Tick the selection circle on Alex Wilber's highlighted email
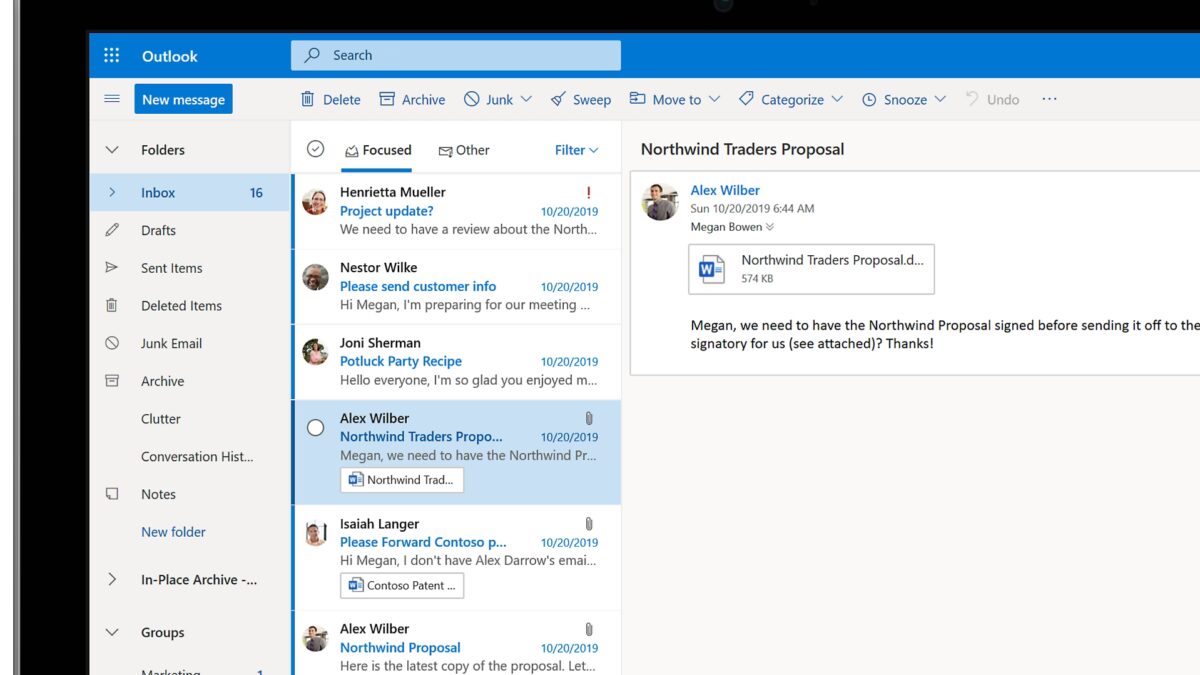1200x675 pixels. (315, 428)
